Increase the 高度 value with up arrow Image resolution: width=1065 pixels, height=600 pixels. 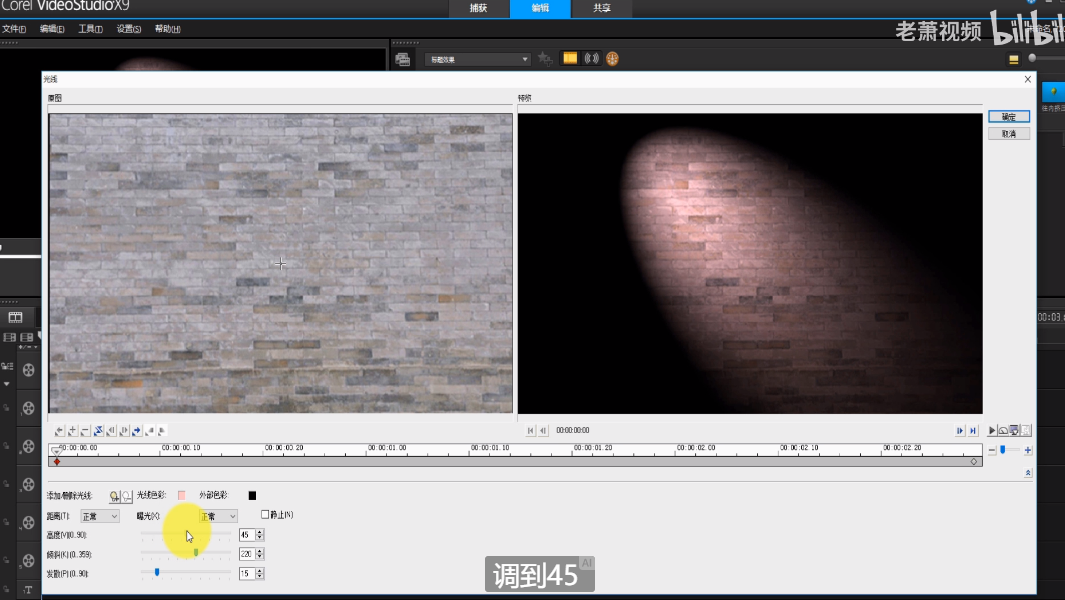(259, 533)
